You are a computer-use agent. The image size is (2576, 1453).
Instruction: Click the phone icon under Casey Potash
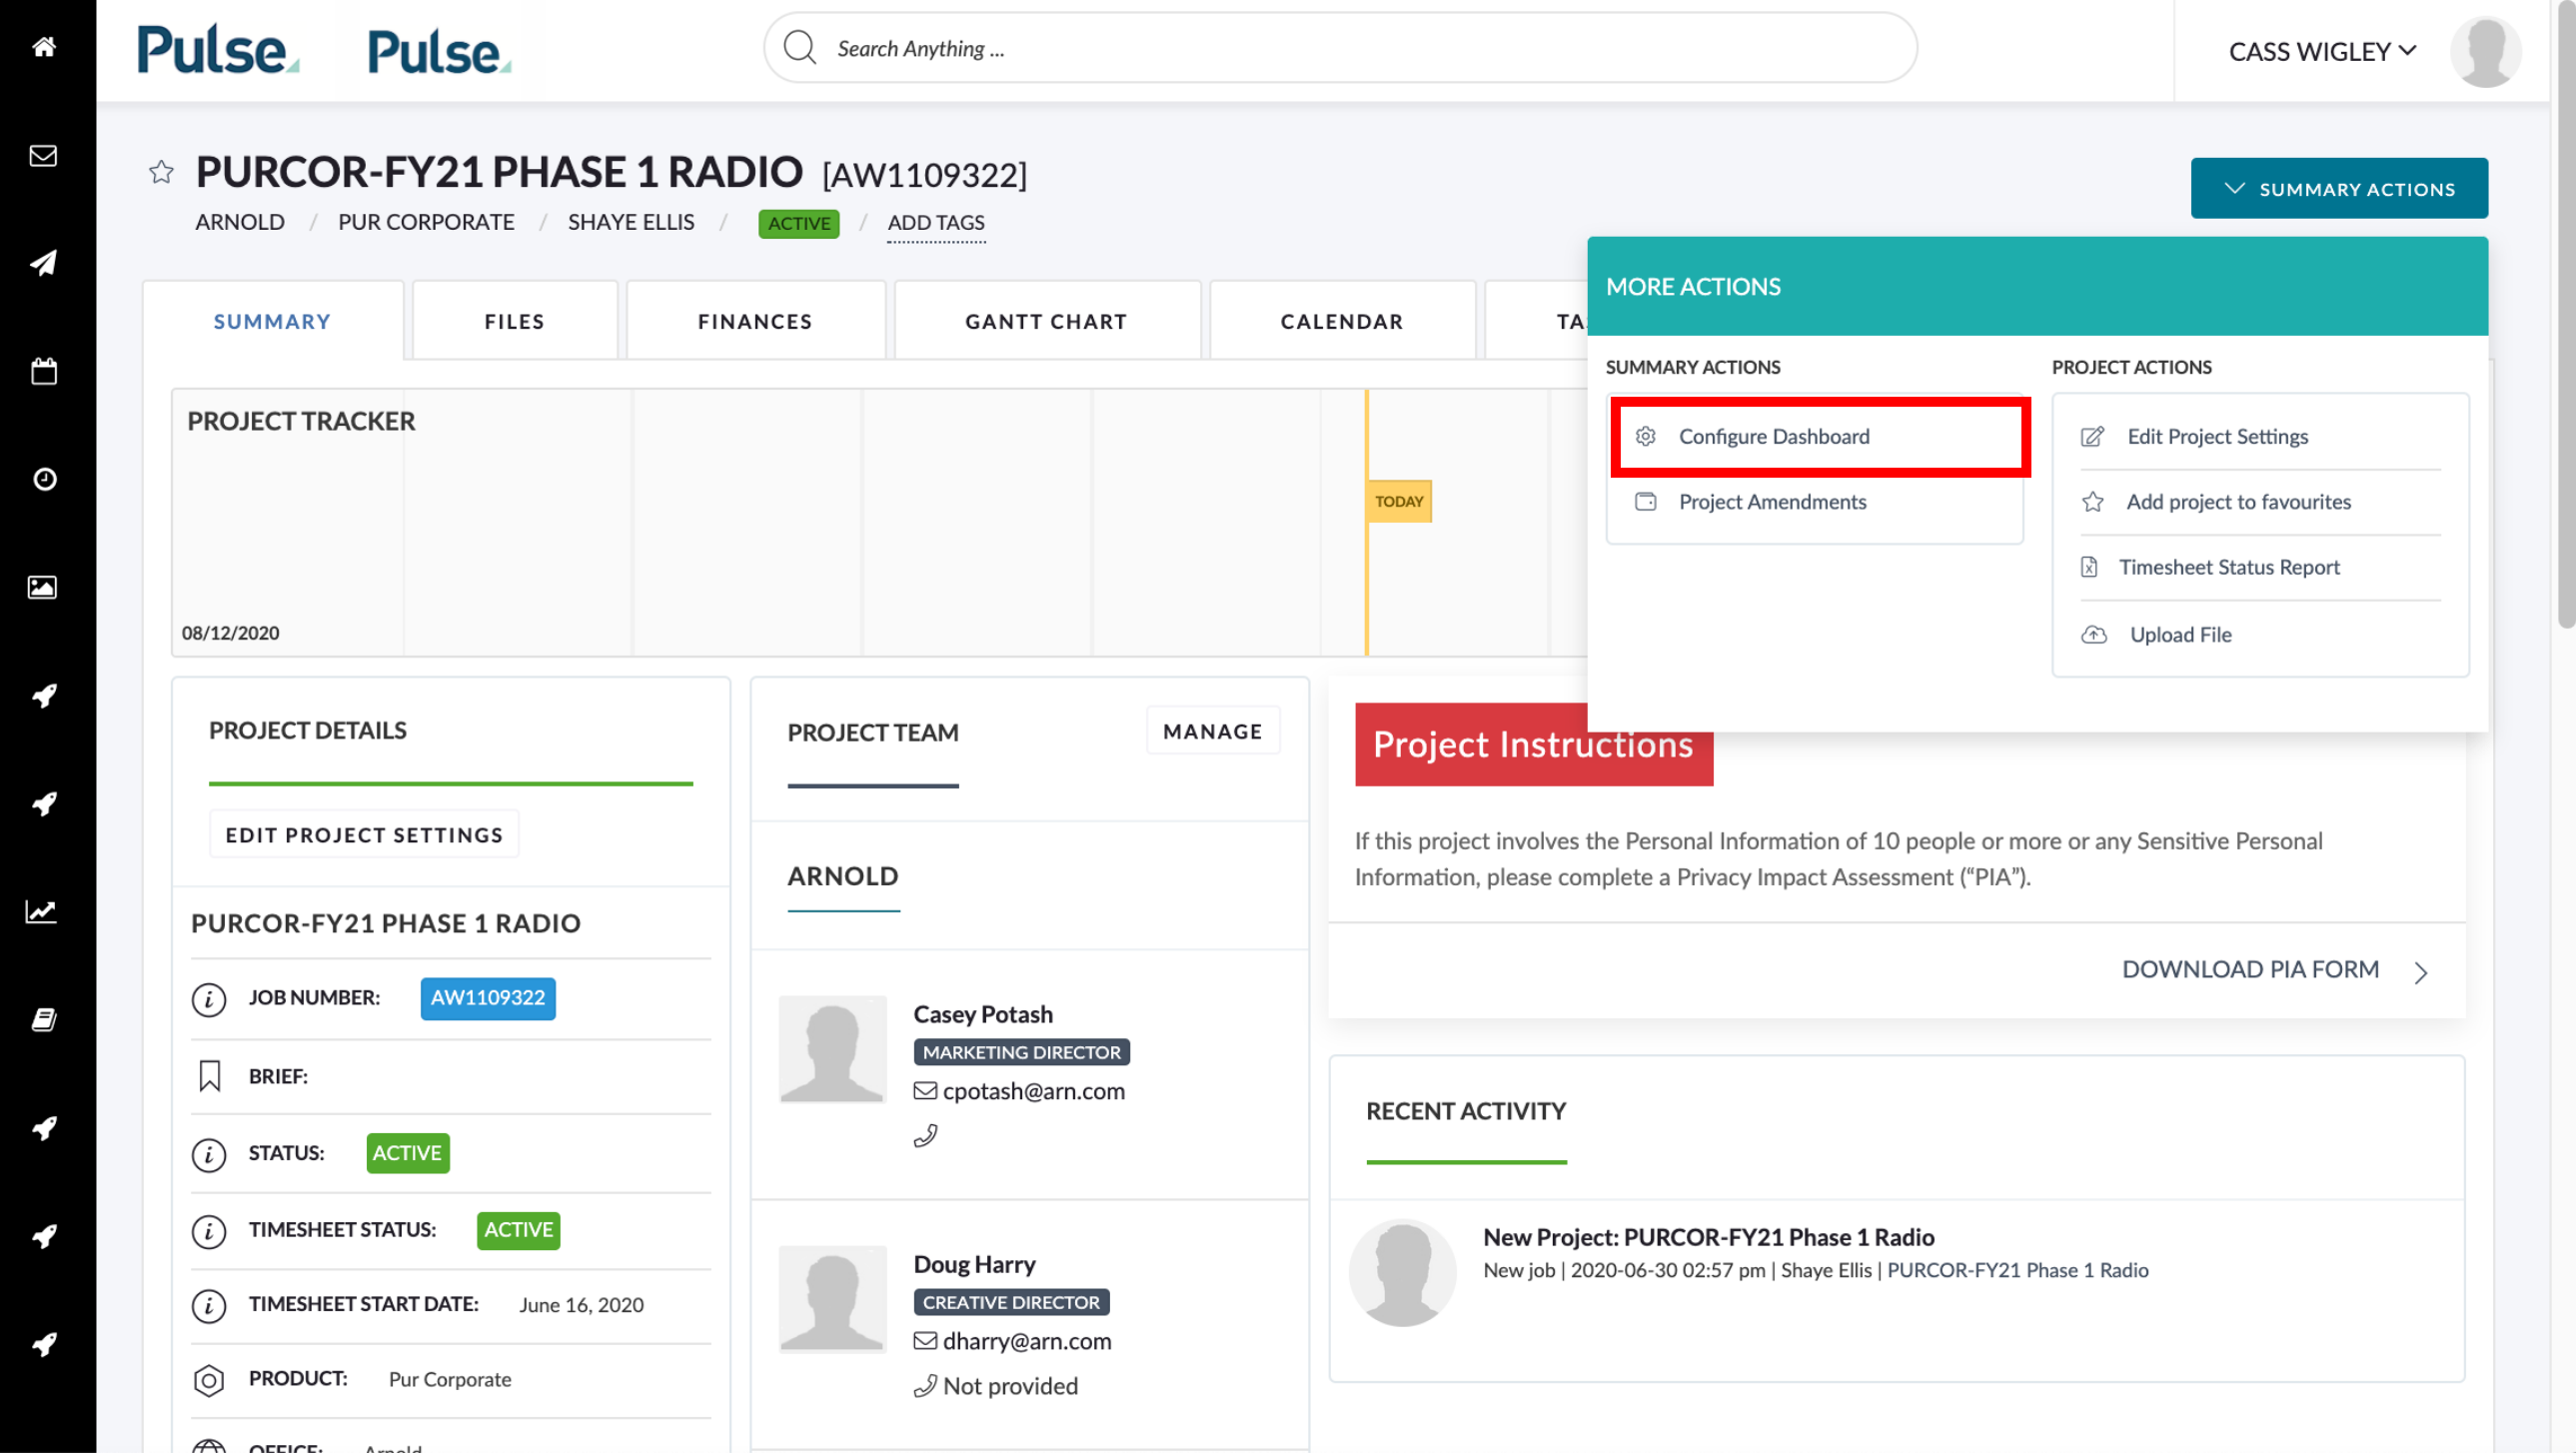pyautogui.click(x=925, y=1135)
